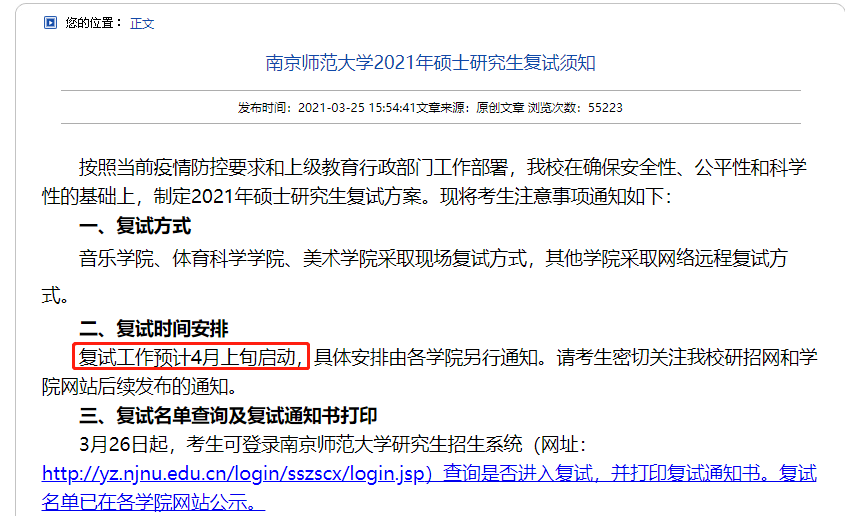Select the heading 一、复试方式
Viewport: 845px width, 516px height.
click(x=135, y=227)
